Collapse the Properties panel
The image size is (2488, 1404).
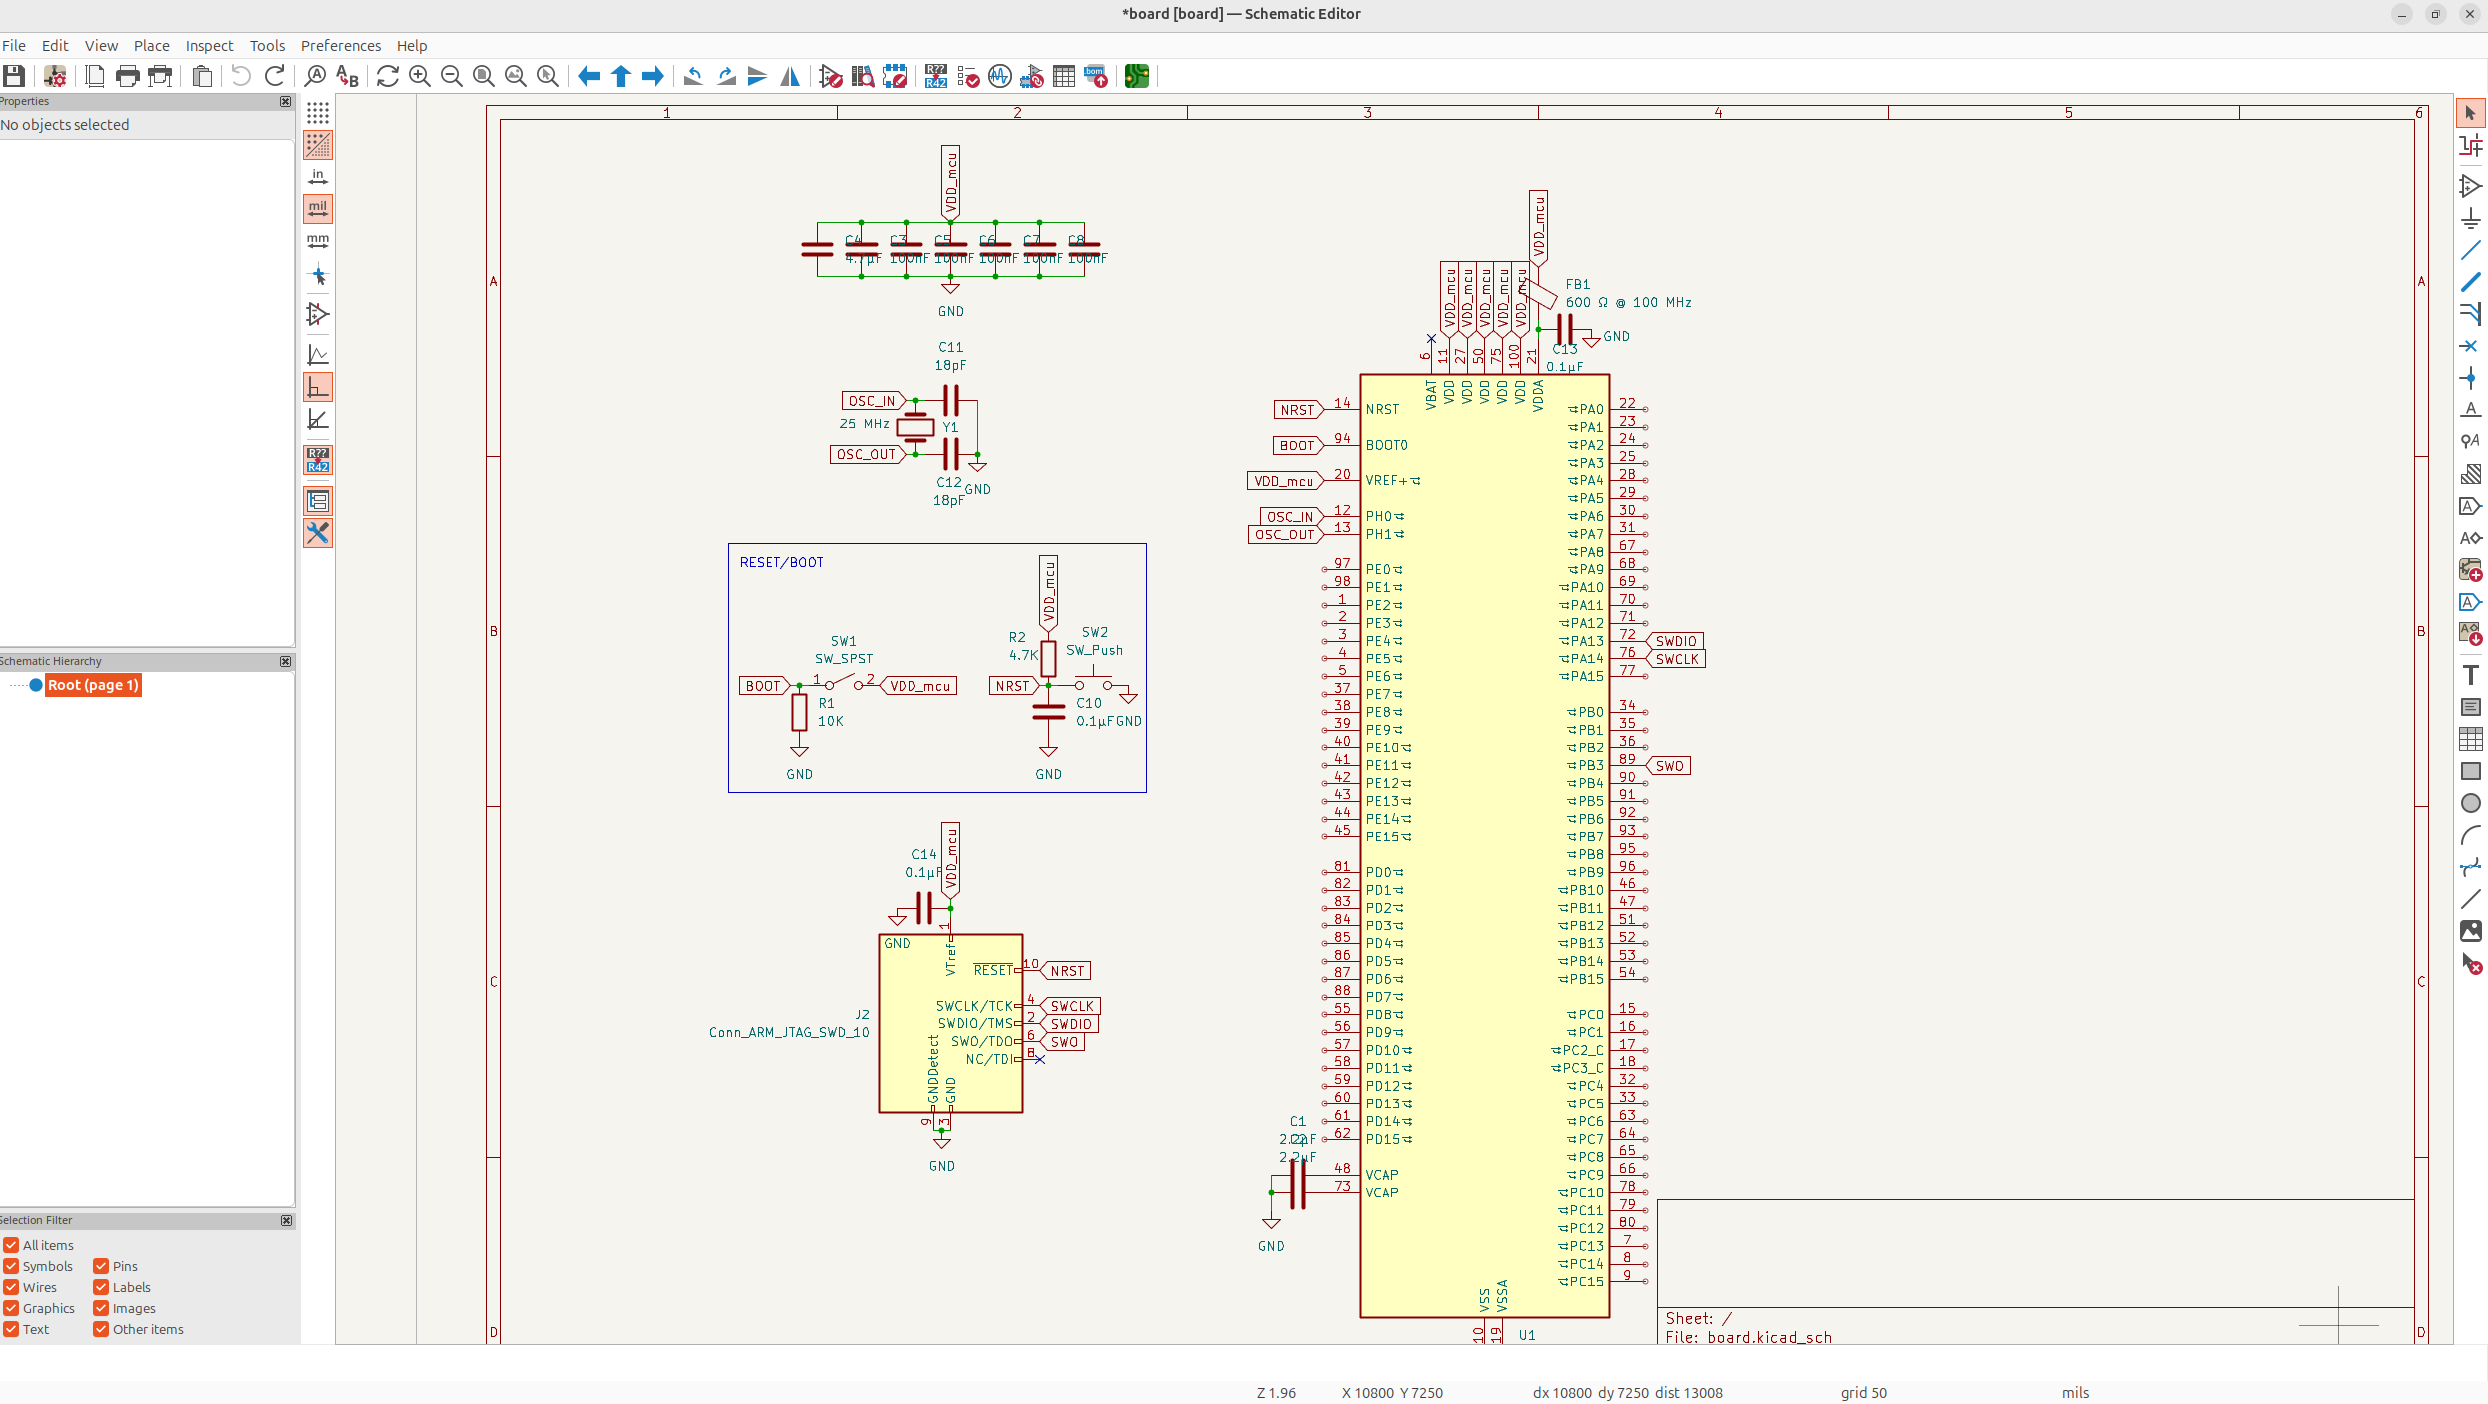click(x=285, y=101)
